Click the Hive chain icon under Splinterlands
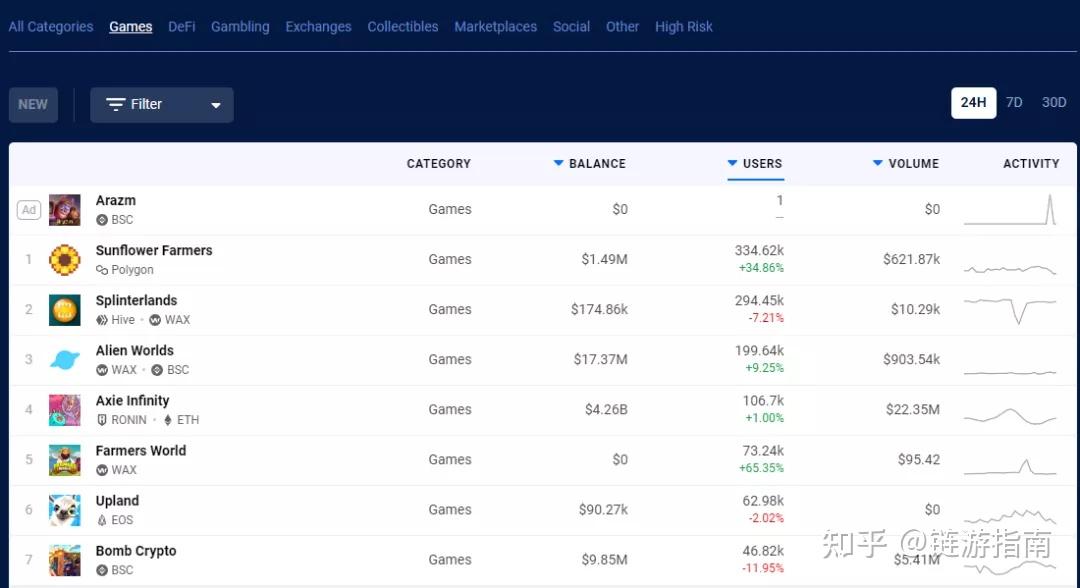The width and height of the screenshot is (1080, 588). (x=102, y=320)
